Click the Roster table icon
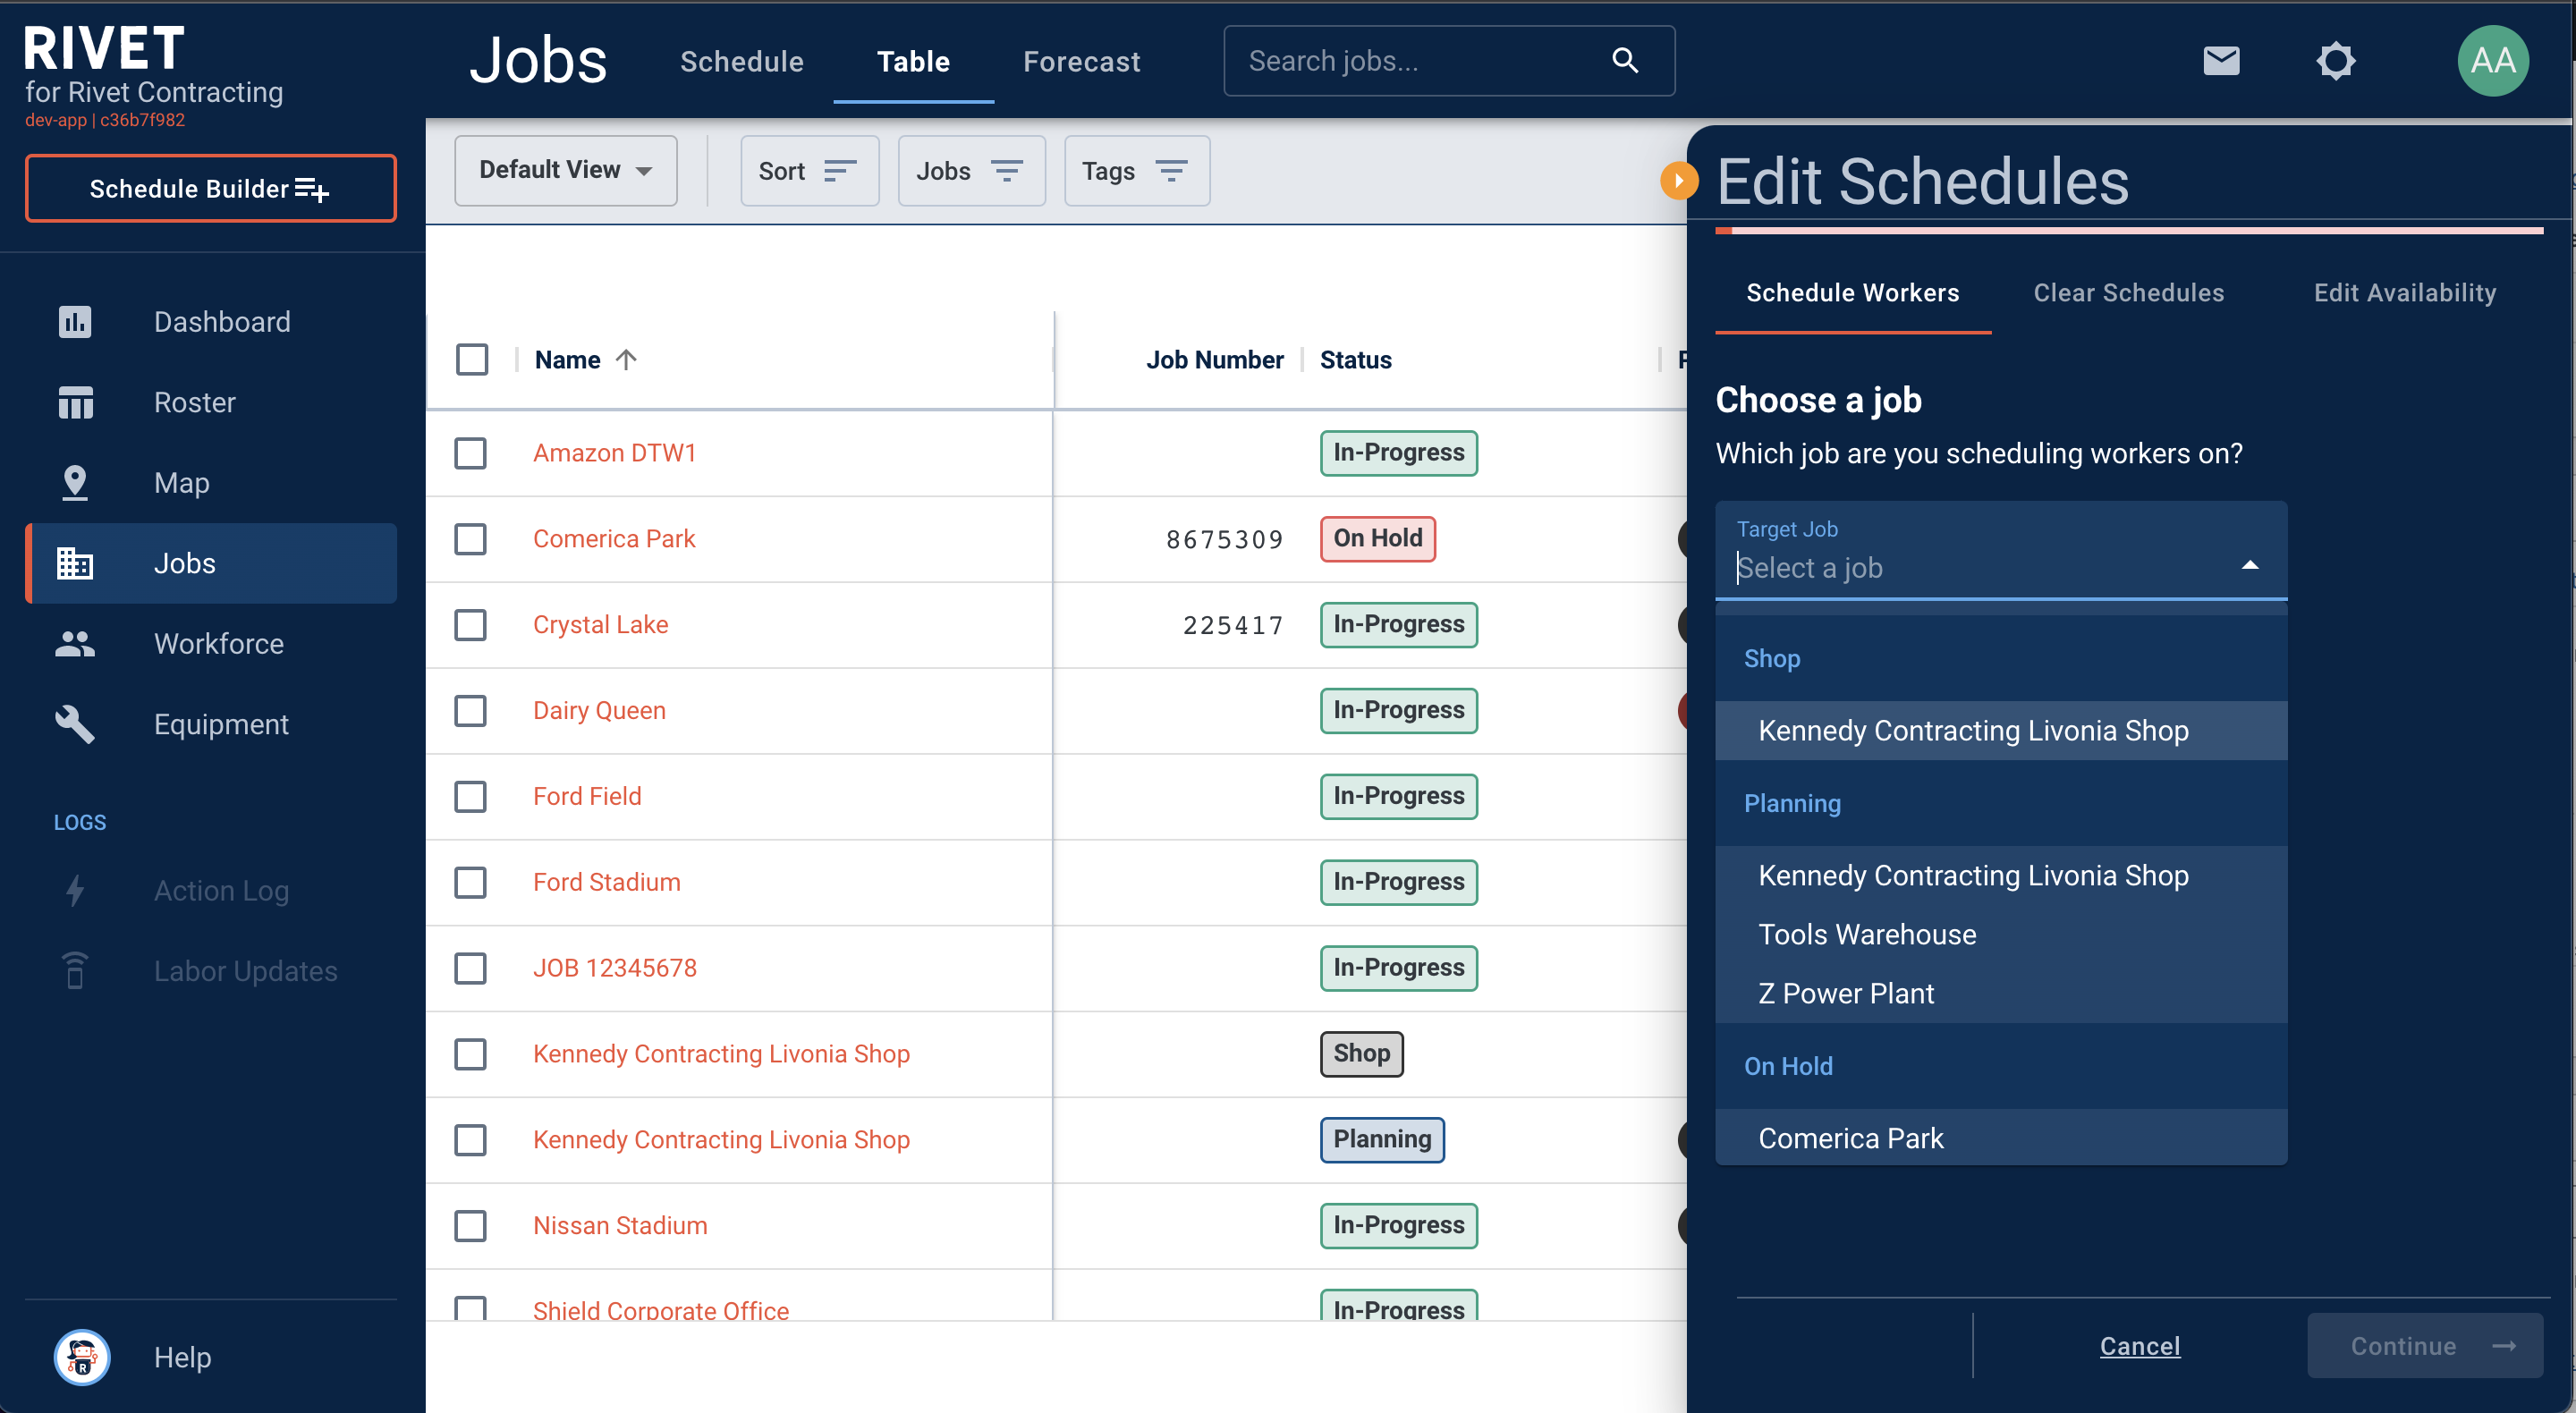The image size is (2576, 1413). point(75,402)
